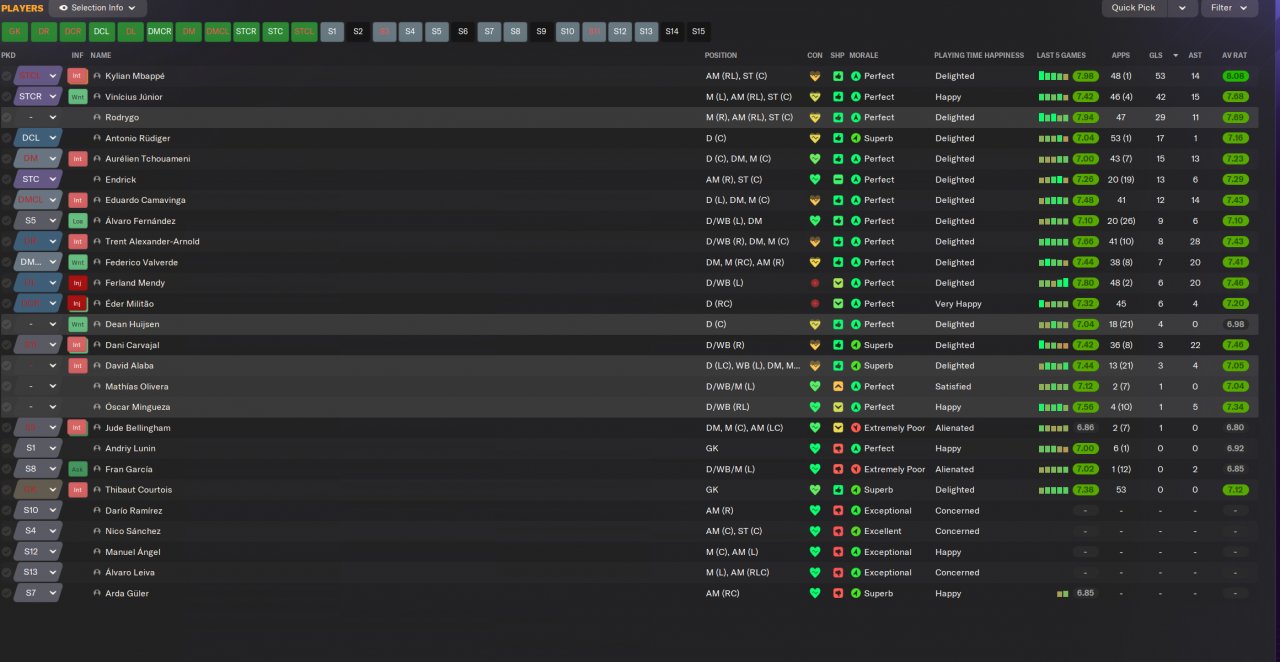Screen dimensions: 1280x662
Task: Sort by the Morale column header
Action: pos(864,55)
